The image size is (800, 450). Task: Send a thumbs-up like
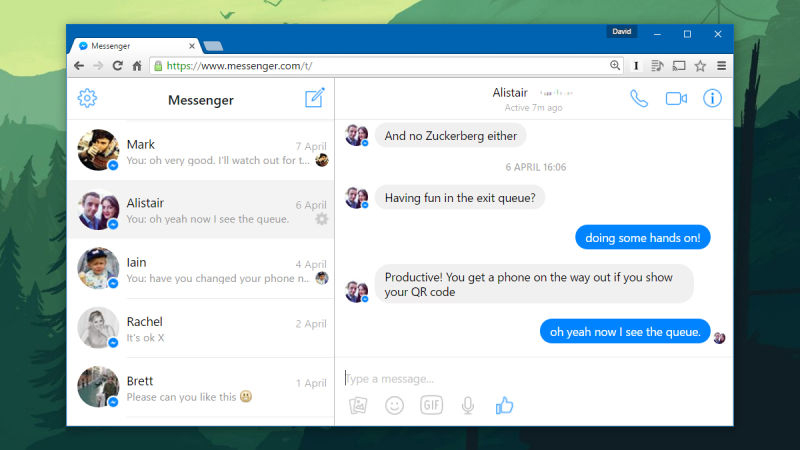pos(504,405)
